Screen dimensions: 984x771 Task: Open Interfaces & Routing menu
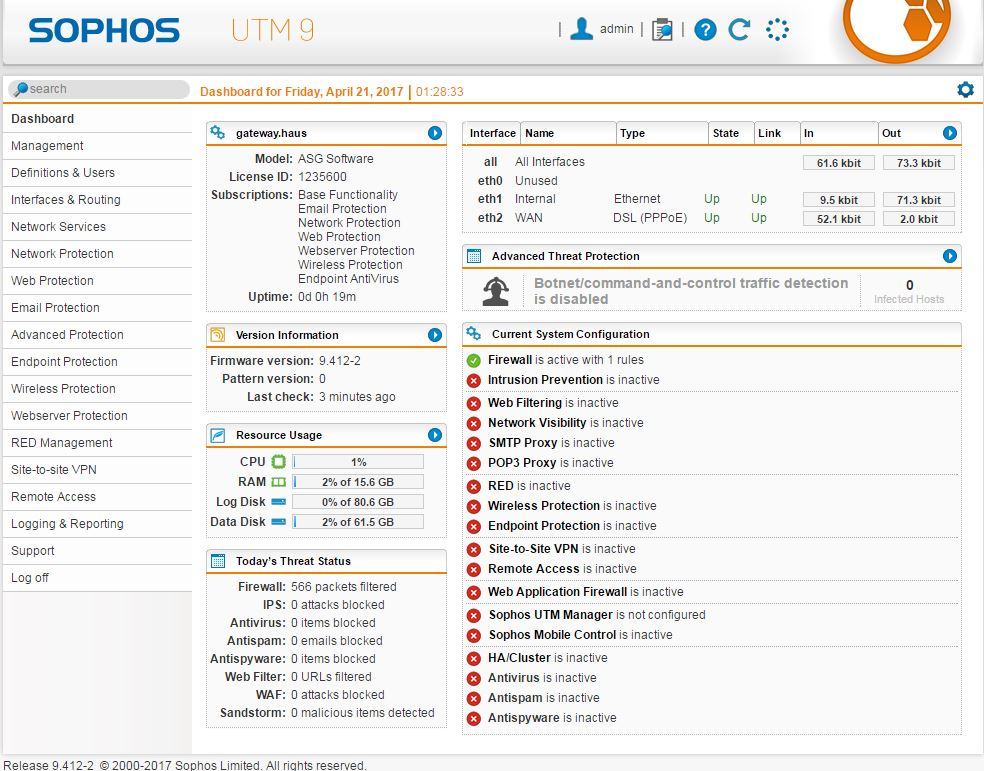pos(97,199)
